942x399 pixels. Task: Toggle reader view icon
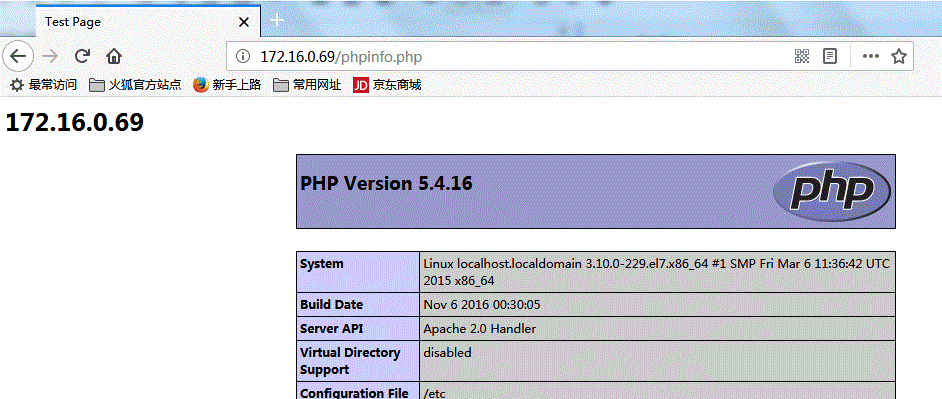pos(830,56)
